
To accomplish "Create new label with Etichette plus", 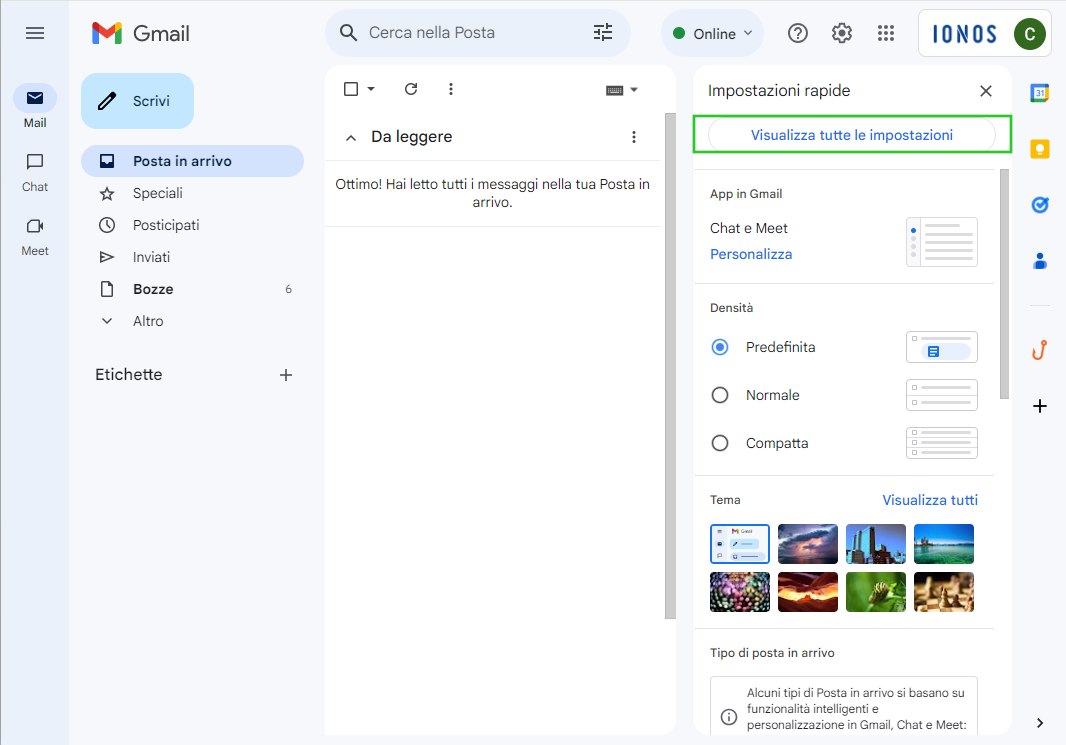I will (x=286, y=375).
